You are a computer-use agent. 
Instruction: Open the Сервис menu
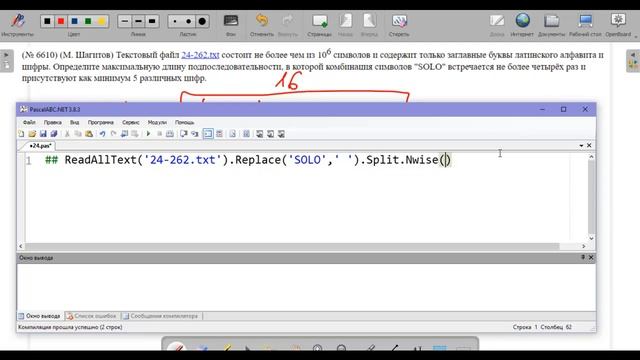click(x=131, y=122)
